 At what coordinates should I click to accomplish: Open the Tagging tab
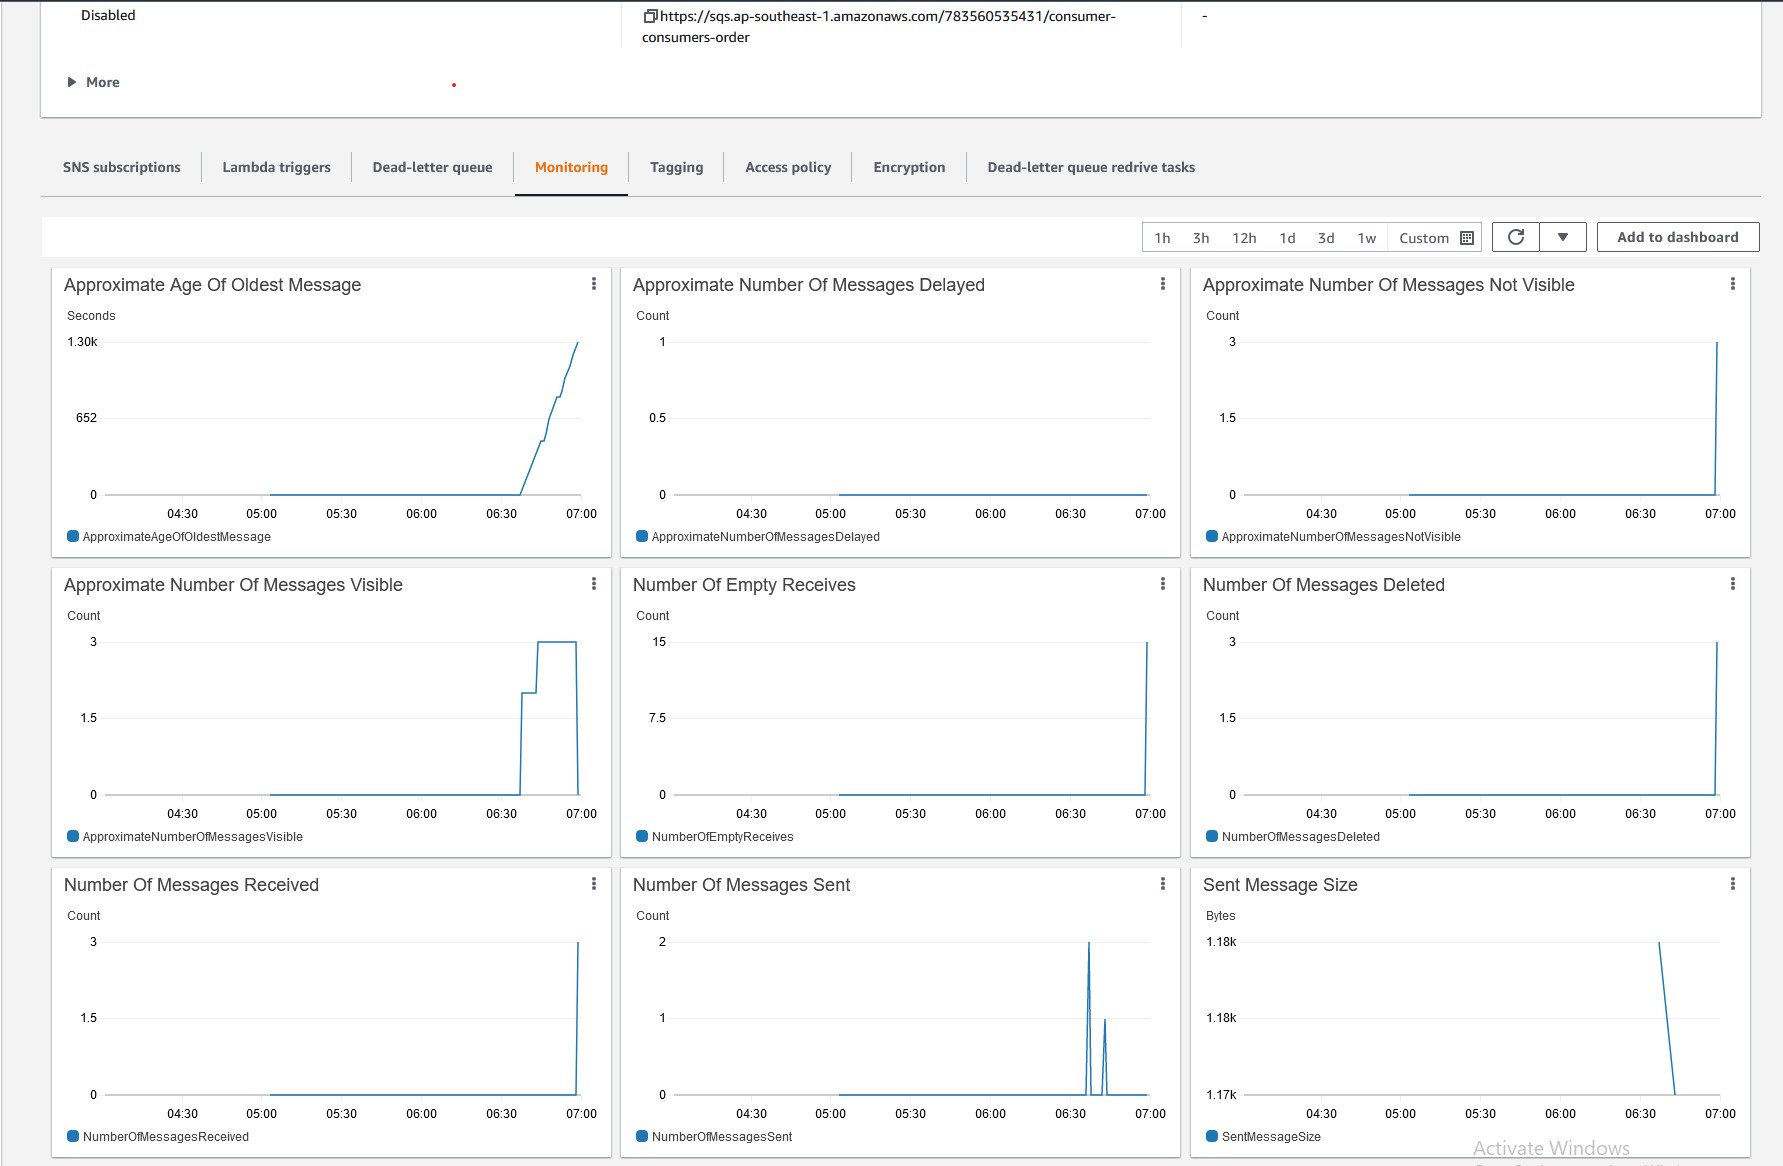[x=676, y=167]
